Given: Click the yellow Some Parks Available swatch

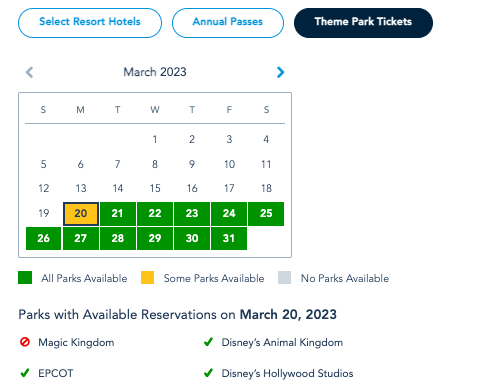Looking at the screenshot, I should pyautogui.click(x=147, y=277).
